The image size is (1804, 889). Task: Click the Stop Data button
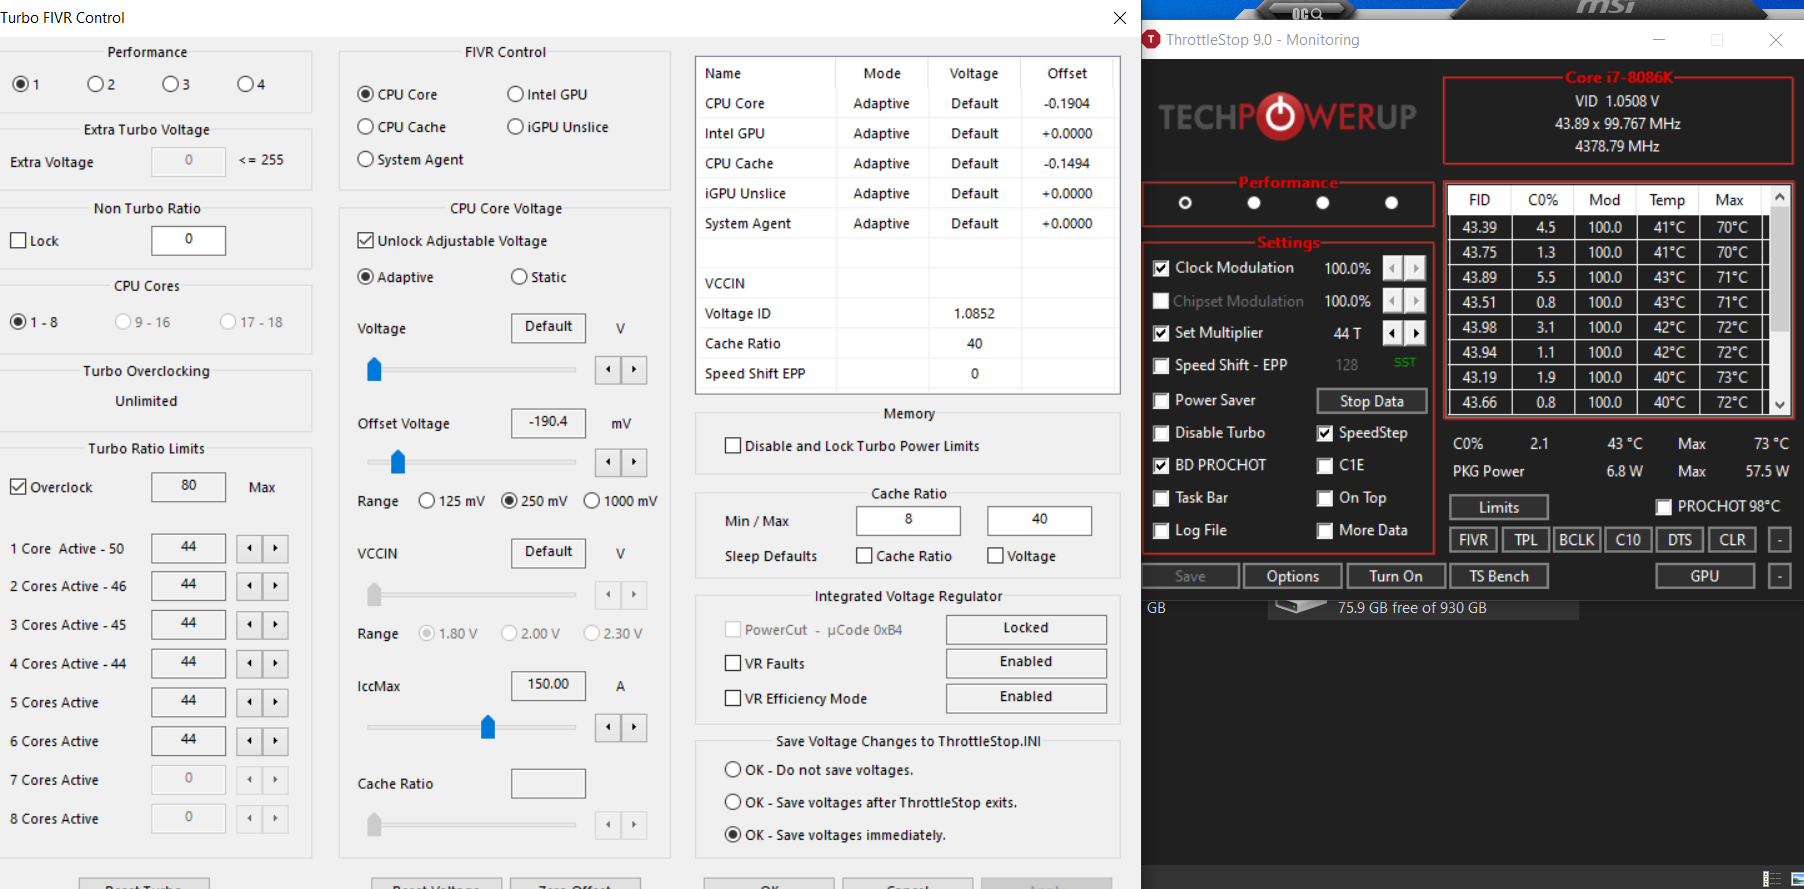point(1372,401)
